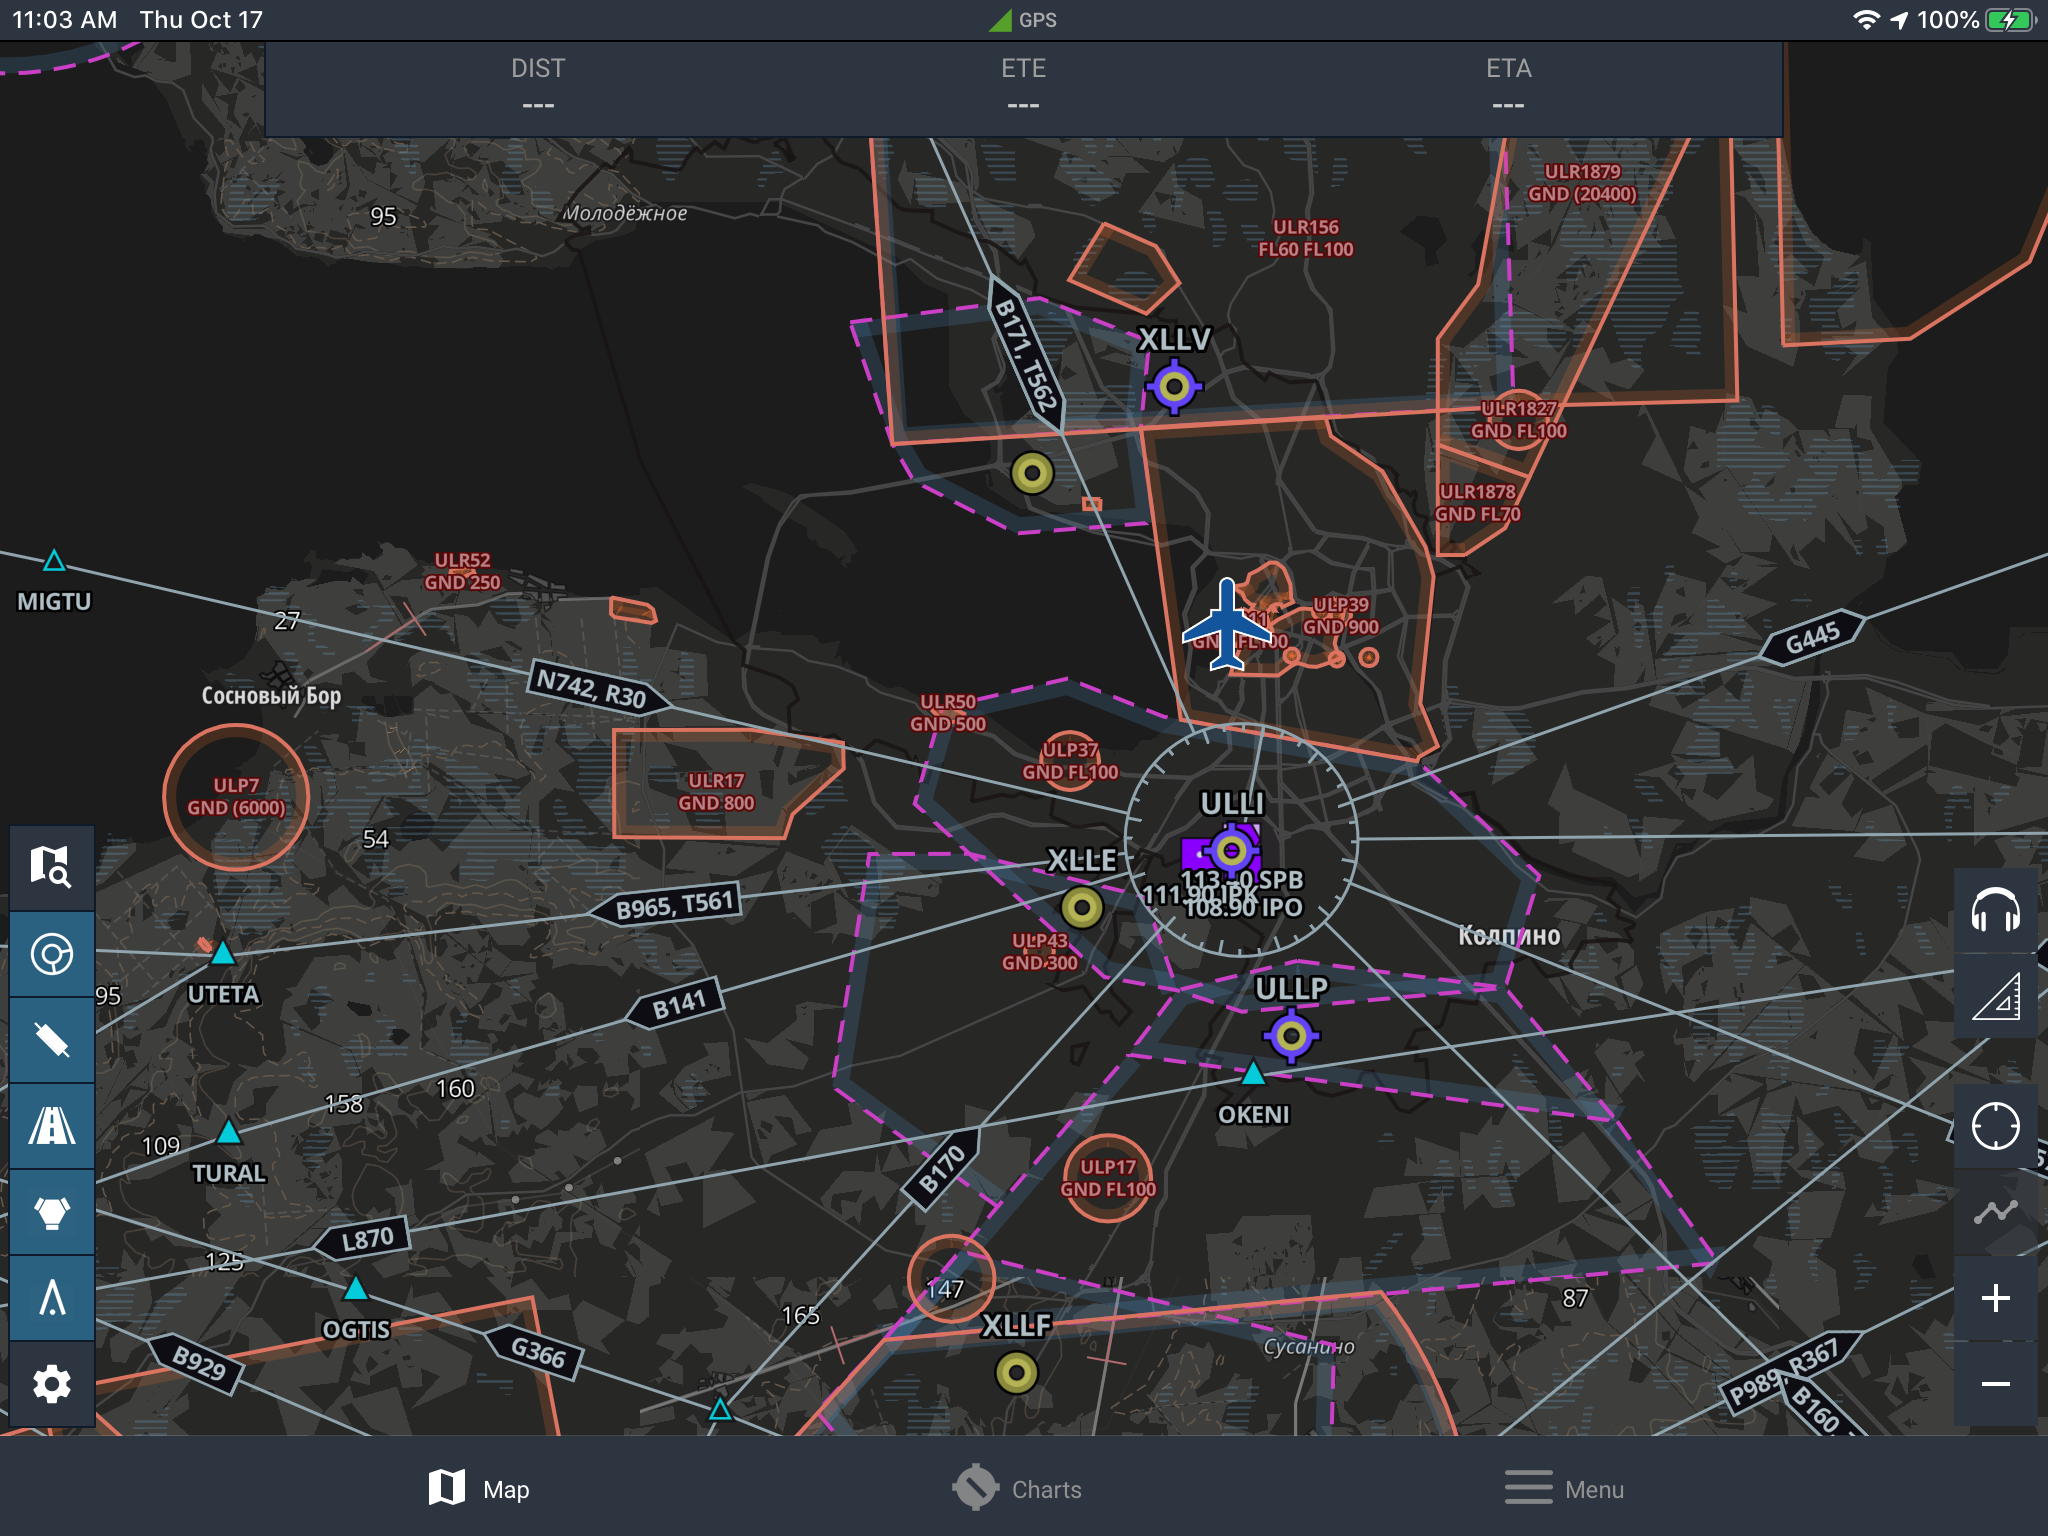The width and height of the screenshot is (2048, 1536).
Task: Select the Map tab
Action: 479,1489
